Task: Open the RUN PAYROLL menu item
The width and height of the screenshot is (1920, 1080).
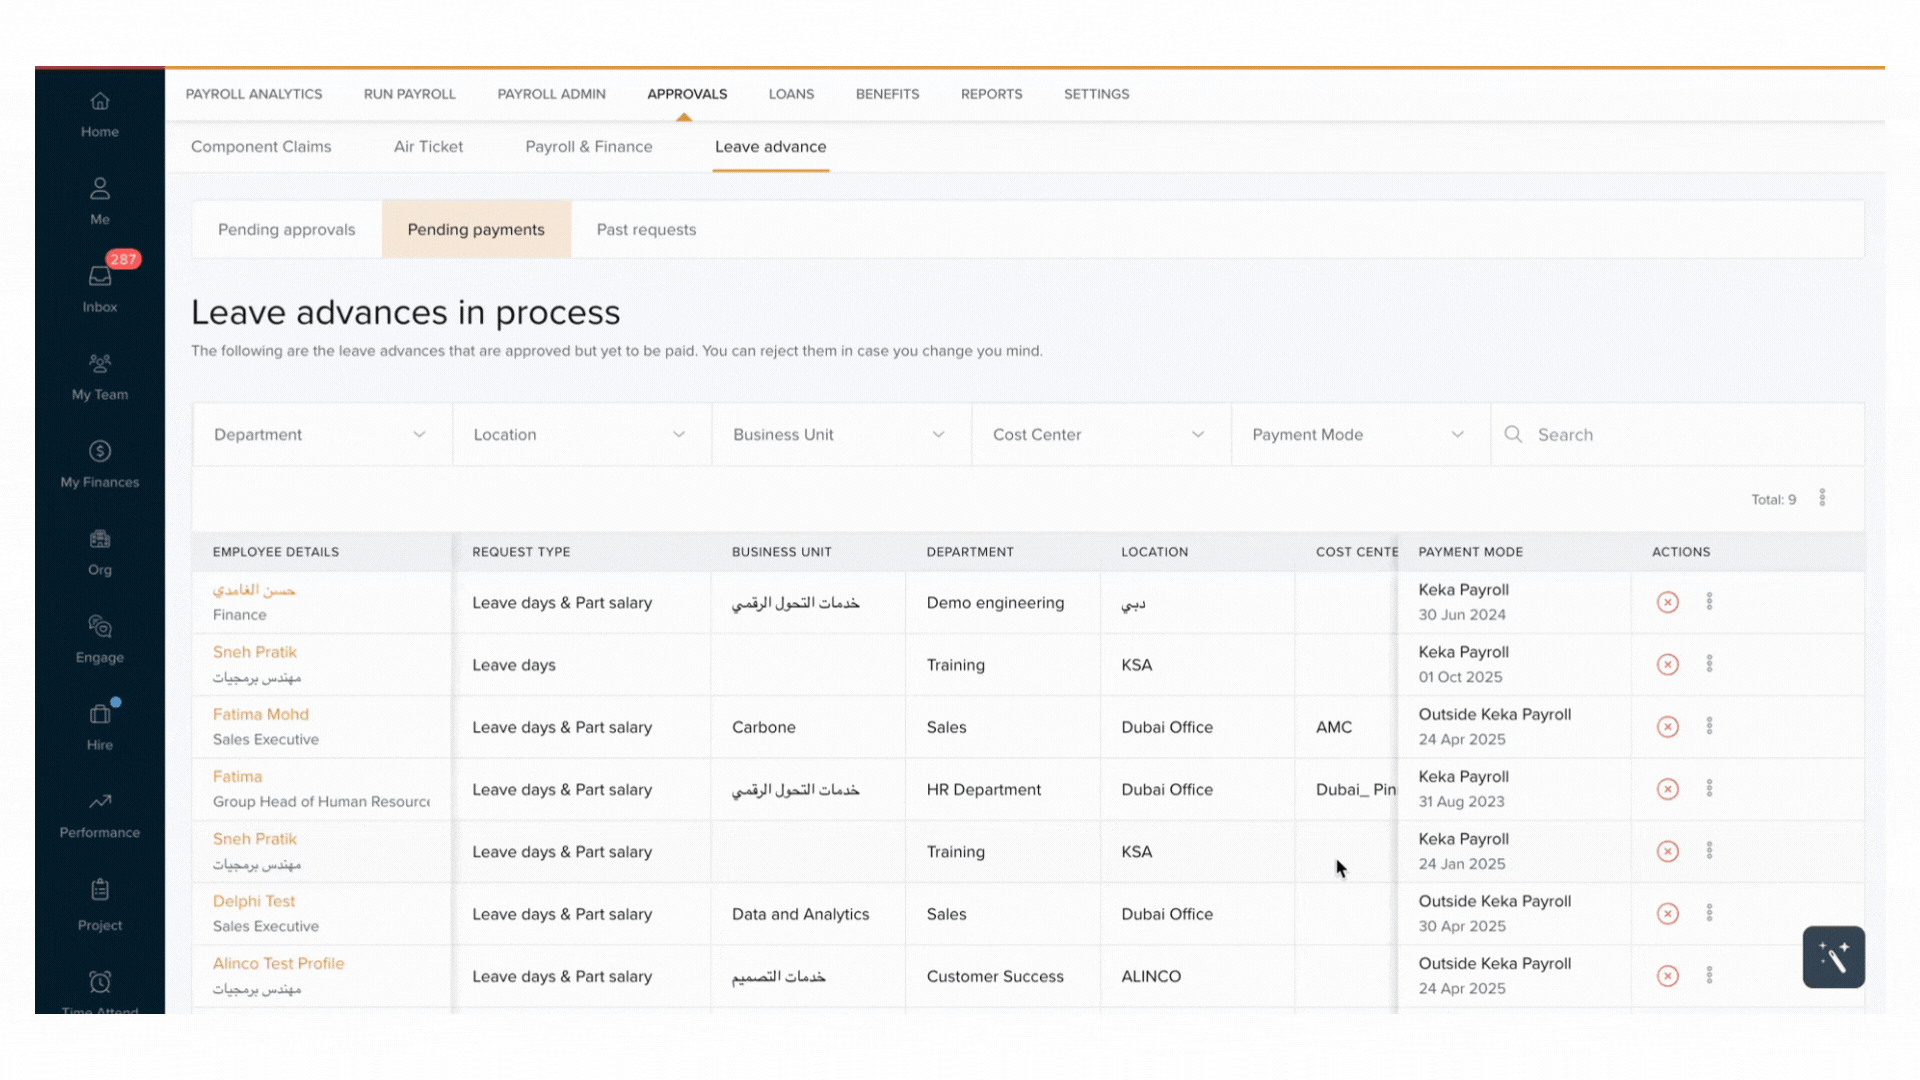Action: [x=409, y=94]
